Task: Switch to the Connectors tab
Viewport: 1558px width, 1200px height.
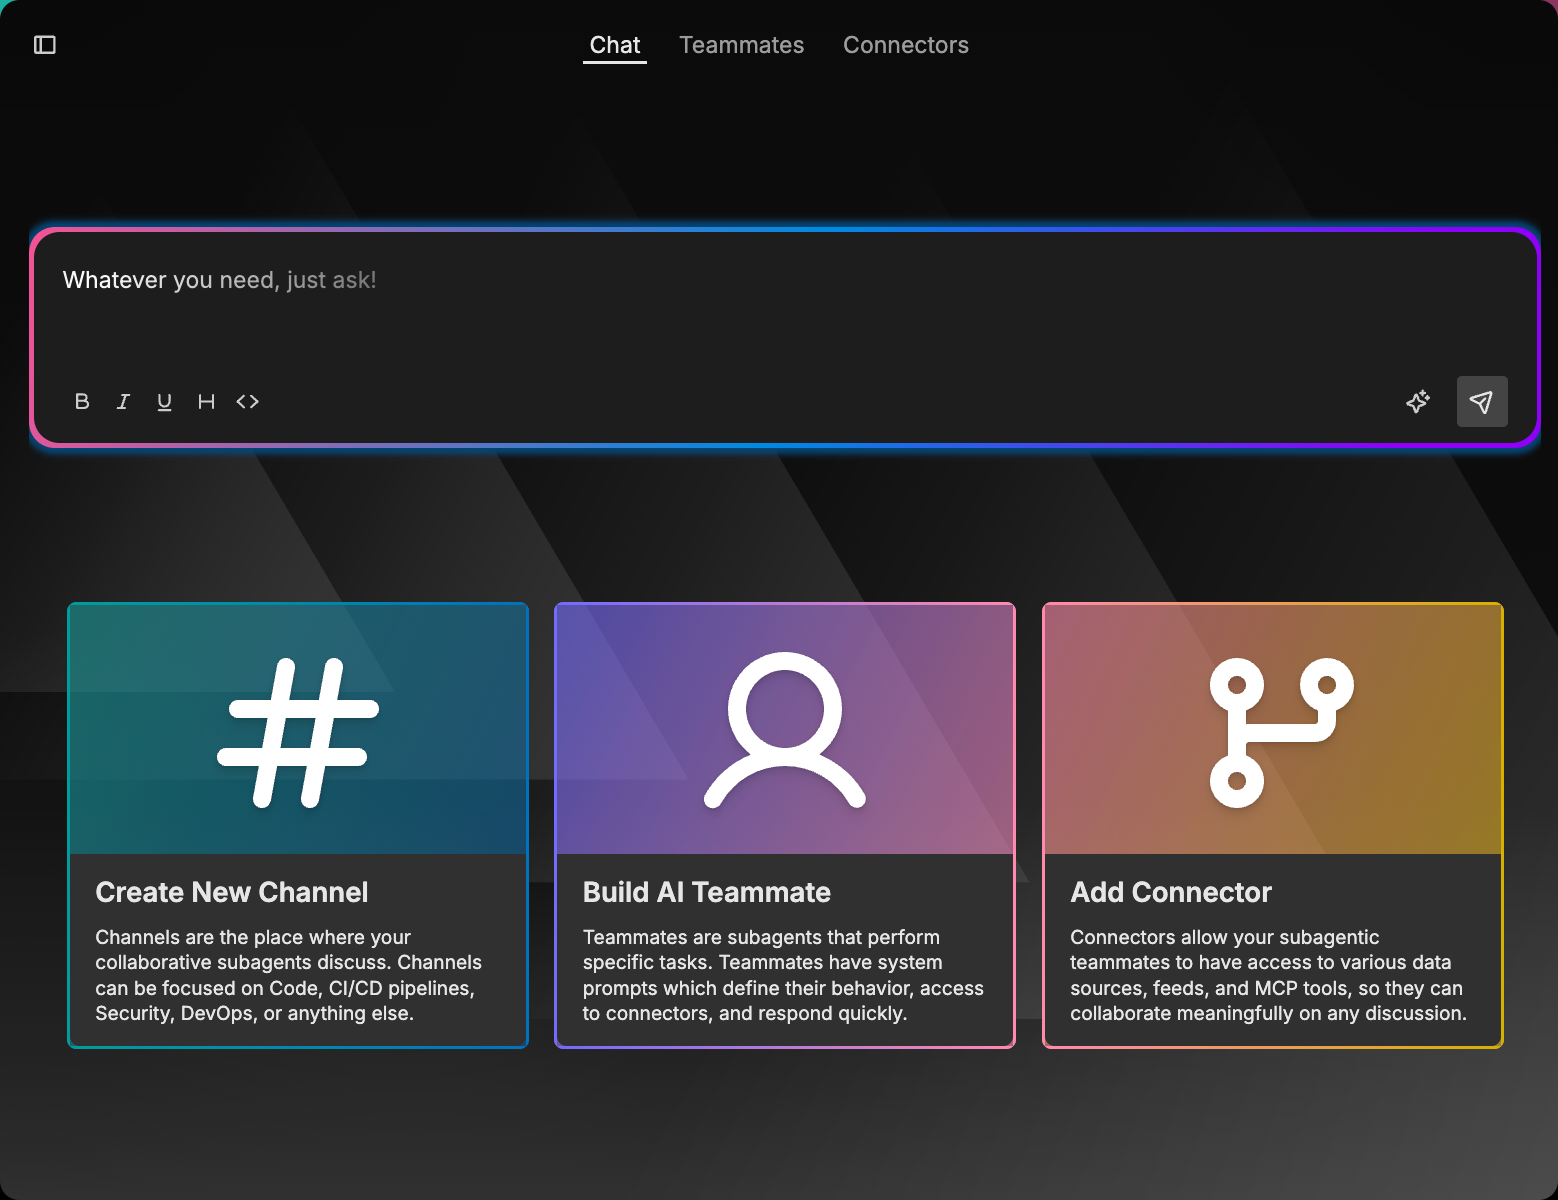Action: pos(905,45)
